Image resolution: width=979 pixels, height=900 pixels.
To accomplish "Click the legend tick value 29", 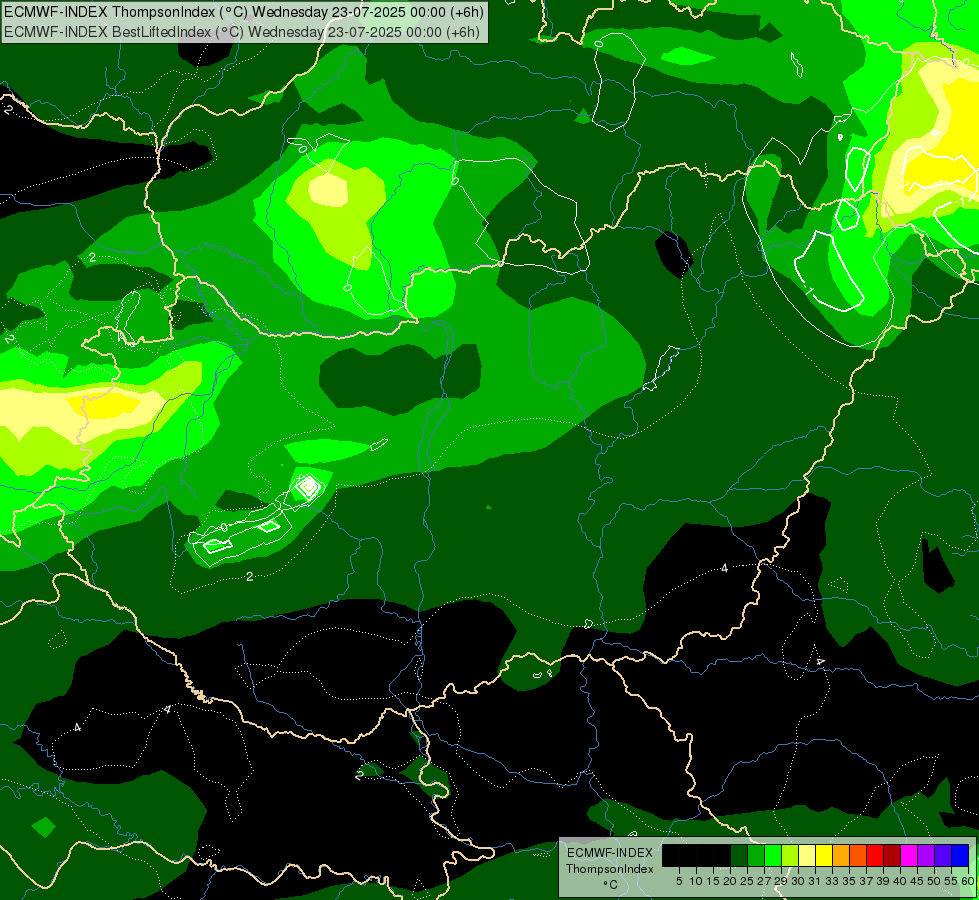I will pyautogui.click(x=781, y=881).
